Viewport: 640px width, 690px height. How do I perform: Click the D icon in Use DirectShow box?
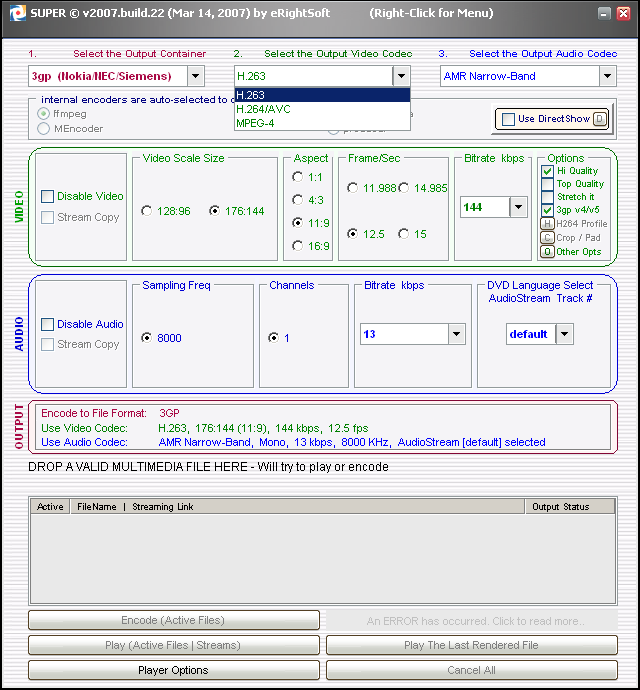click(x=600, y=119)
